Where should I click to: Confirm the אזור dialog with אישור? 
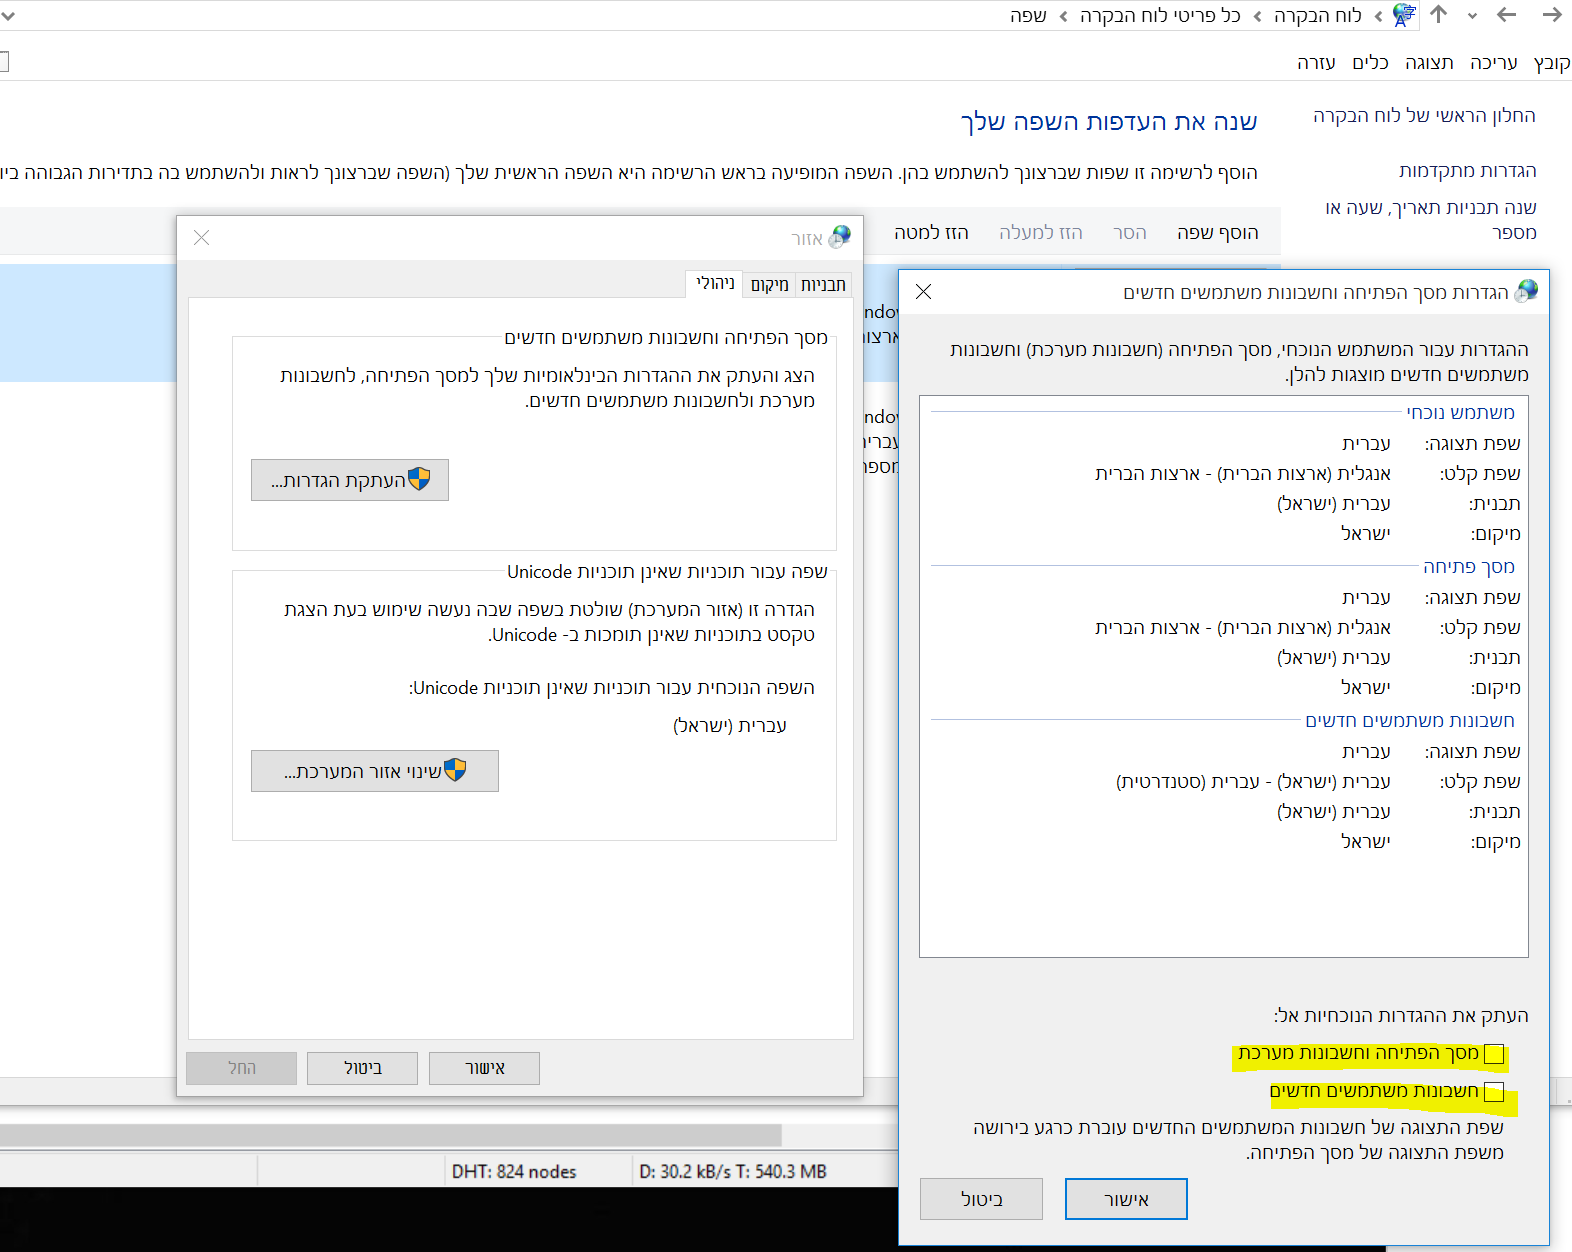coord(485,1068)
